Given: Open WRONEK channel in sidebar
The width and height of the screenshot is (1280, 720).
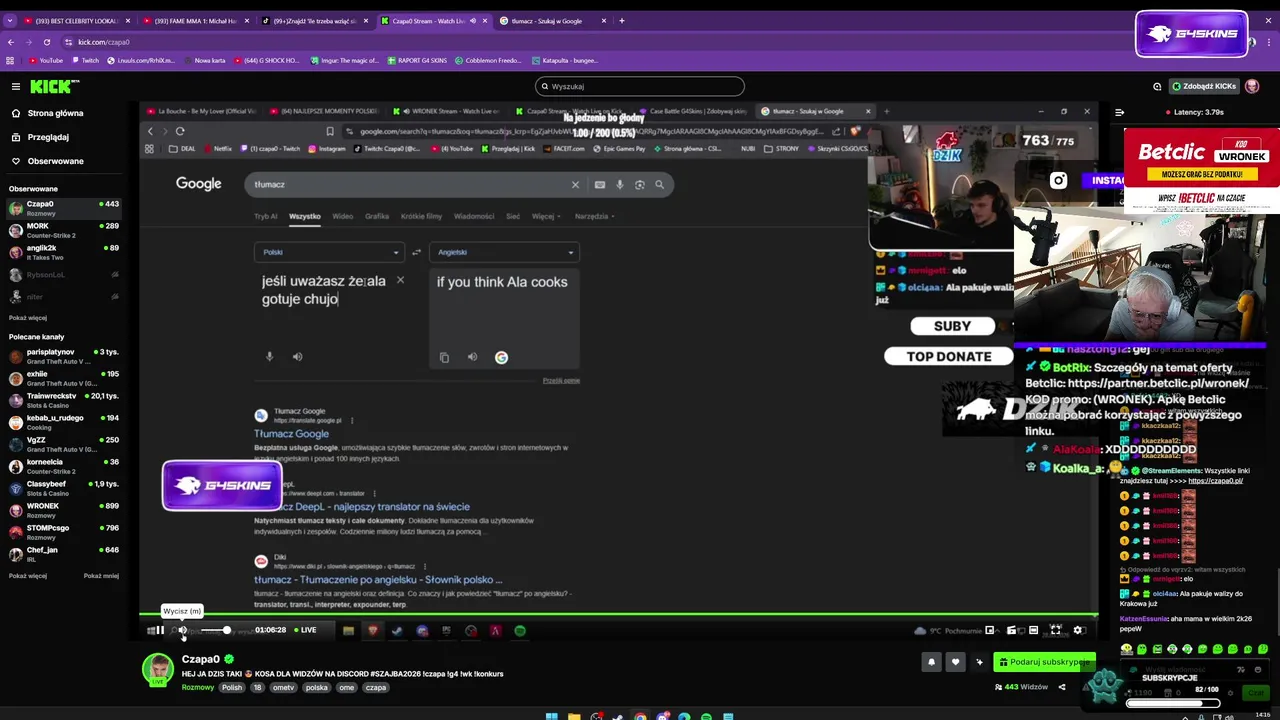Looking at the screenshot, I should (64, 510).
